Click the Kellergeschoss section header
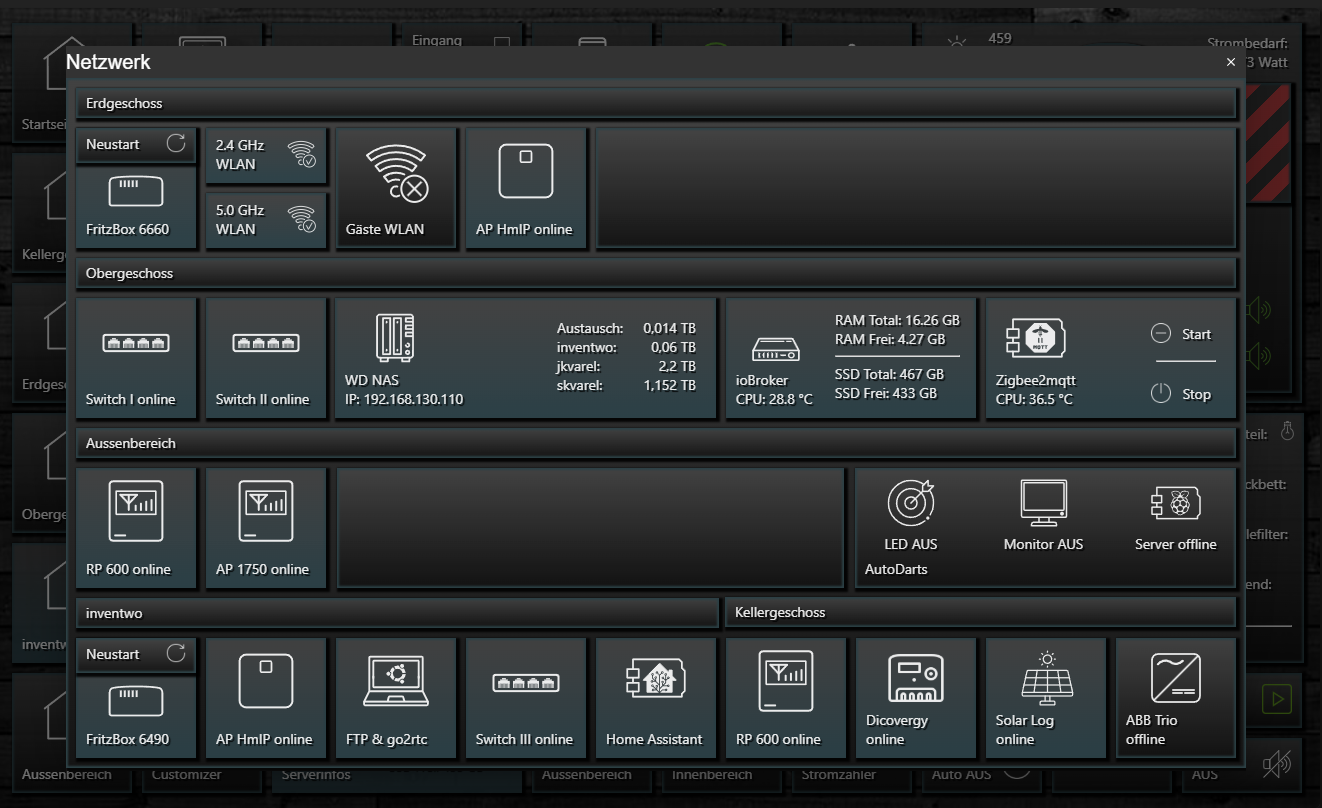The height and width of the screenshot is (808, 1322). [x=980, y=612]
